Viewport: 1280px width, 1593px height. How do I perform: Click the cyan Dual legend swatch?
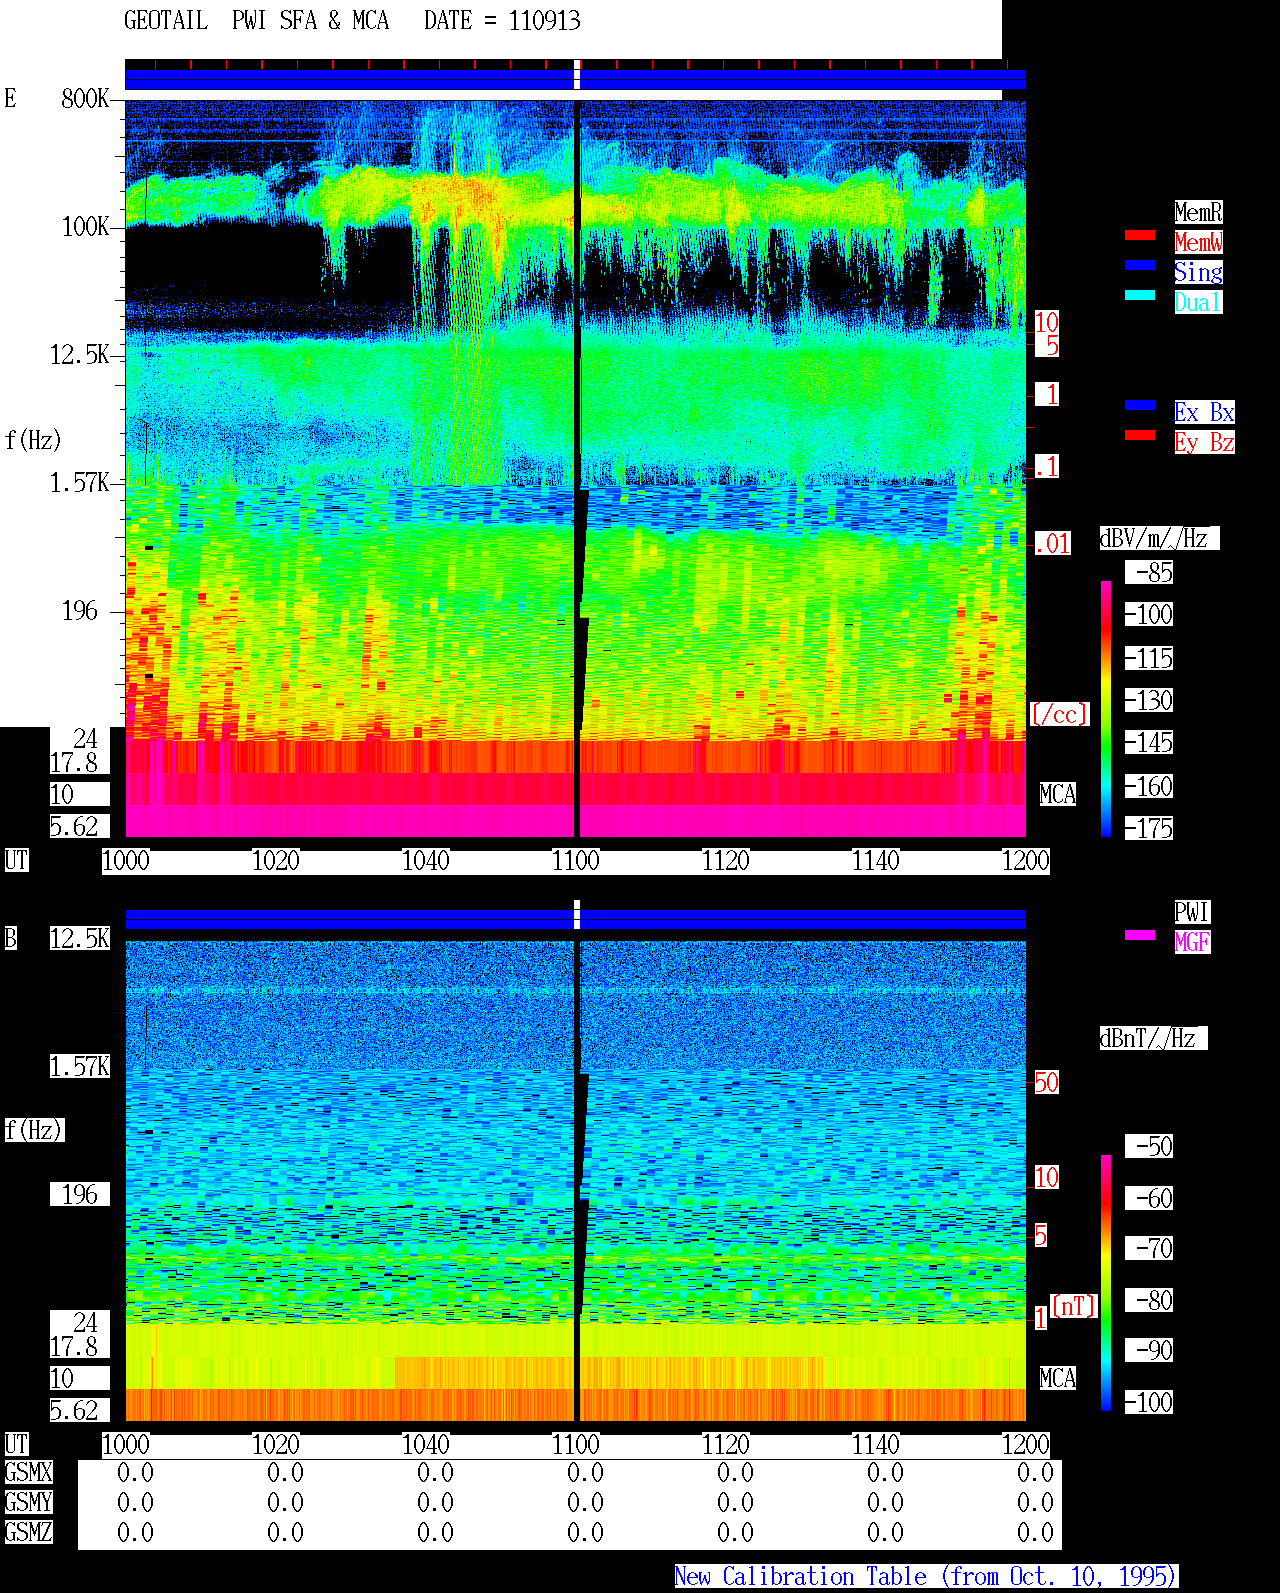pos(1140,295)
